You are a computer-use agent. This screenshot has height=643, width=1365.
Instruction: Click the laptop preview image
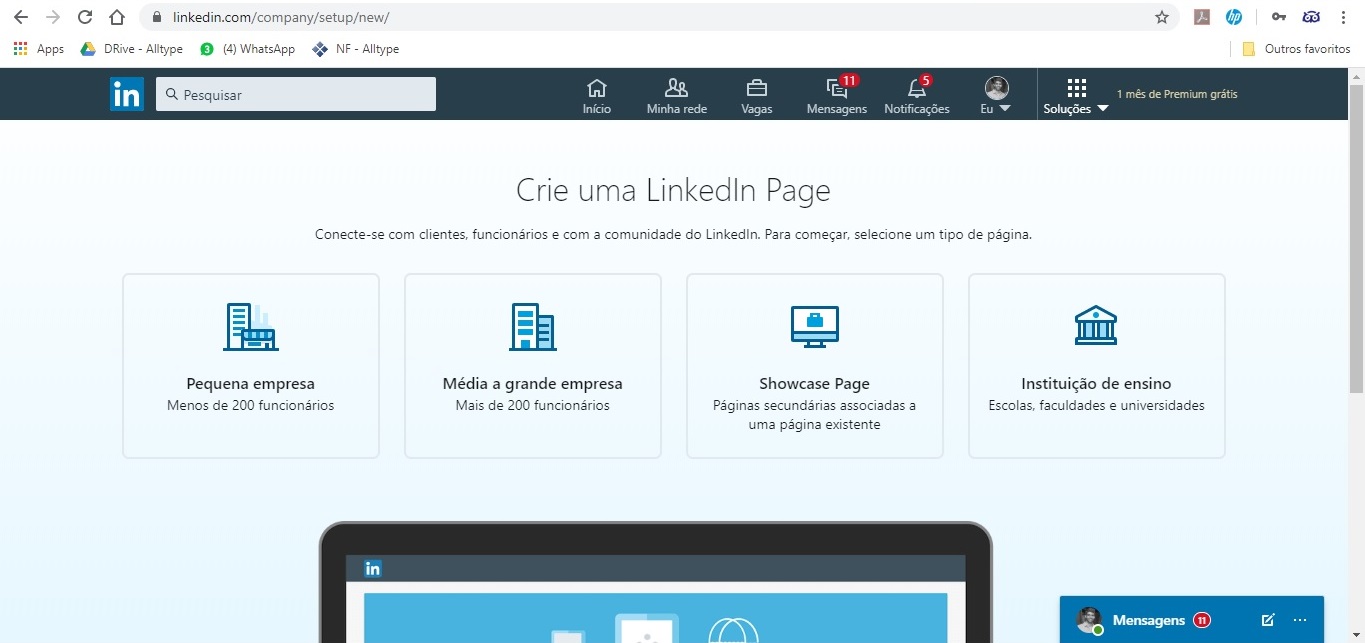pyautogui.click(x=656, y=582)
